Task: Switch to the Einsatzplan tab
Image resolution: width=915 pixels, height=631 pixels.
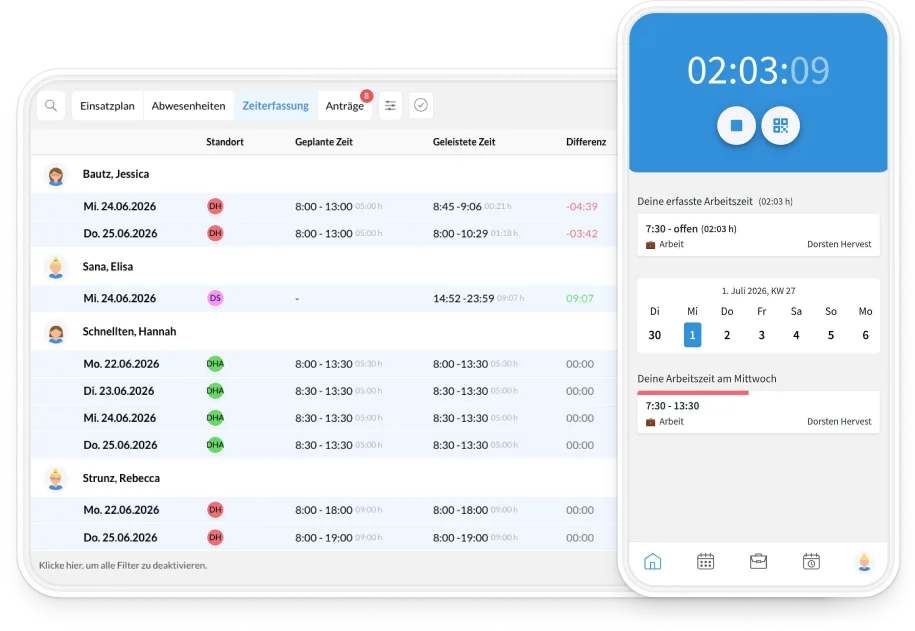Action: coord(107,106)
